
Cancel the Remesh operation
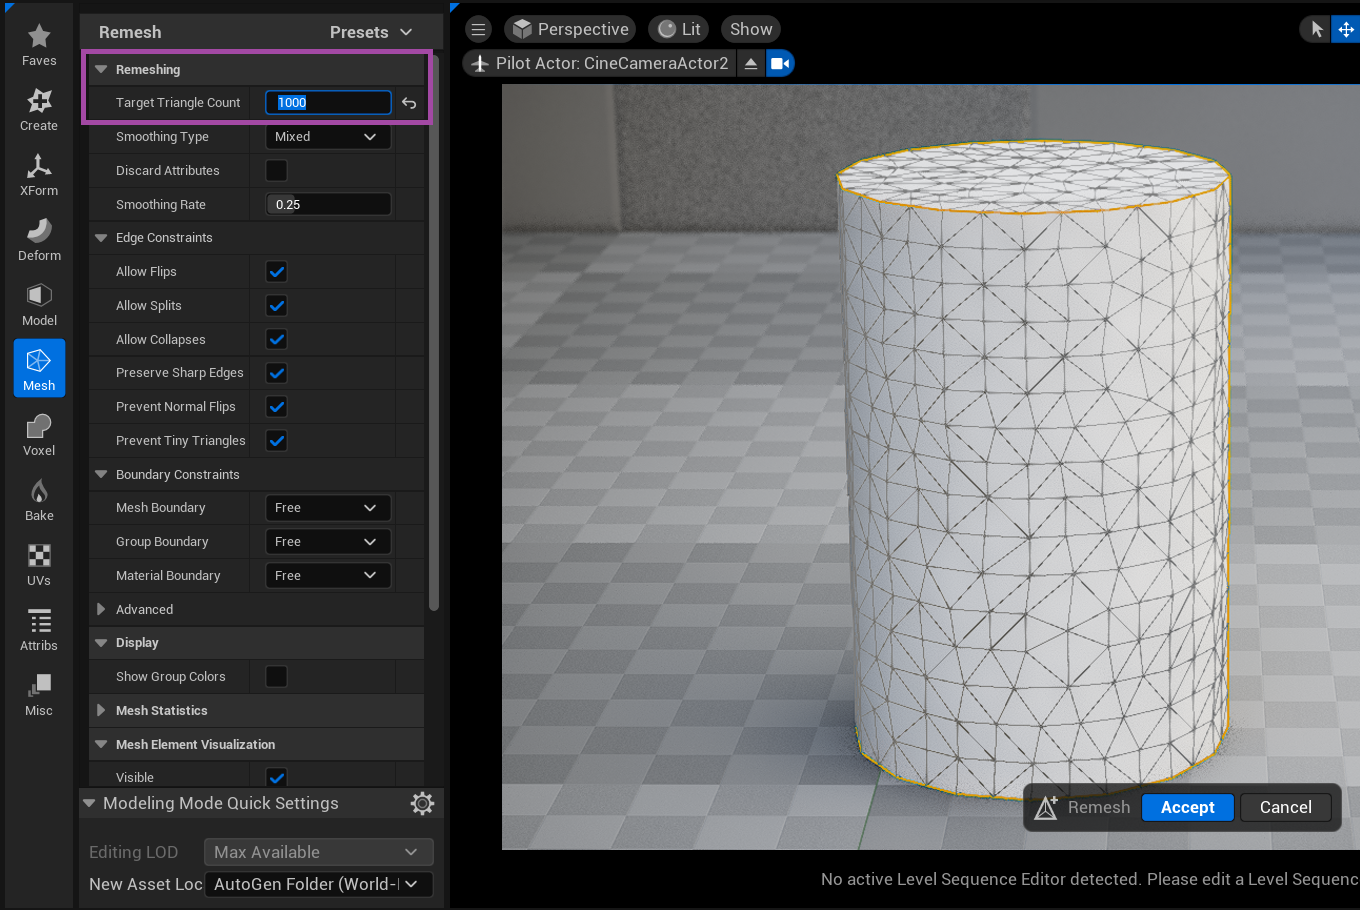1285,807
